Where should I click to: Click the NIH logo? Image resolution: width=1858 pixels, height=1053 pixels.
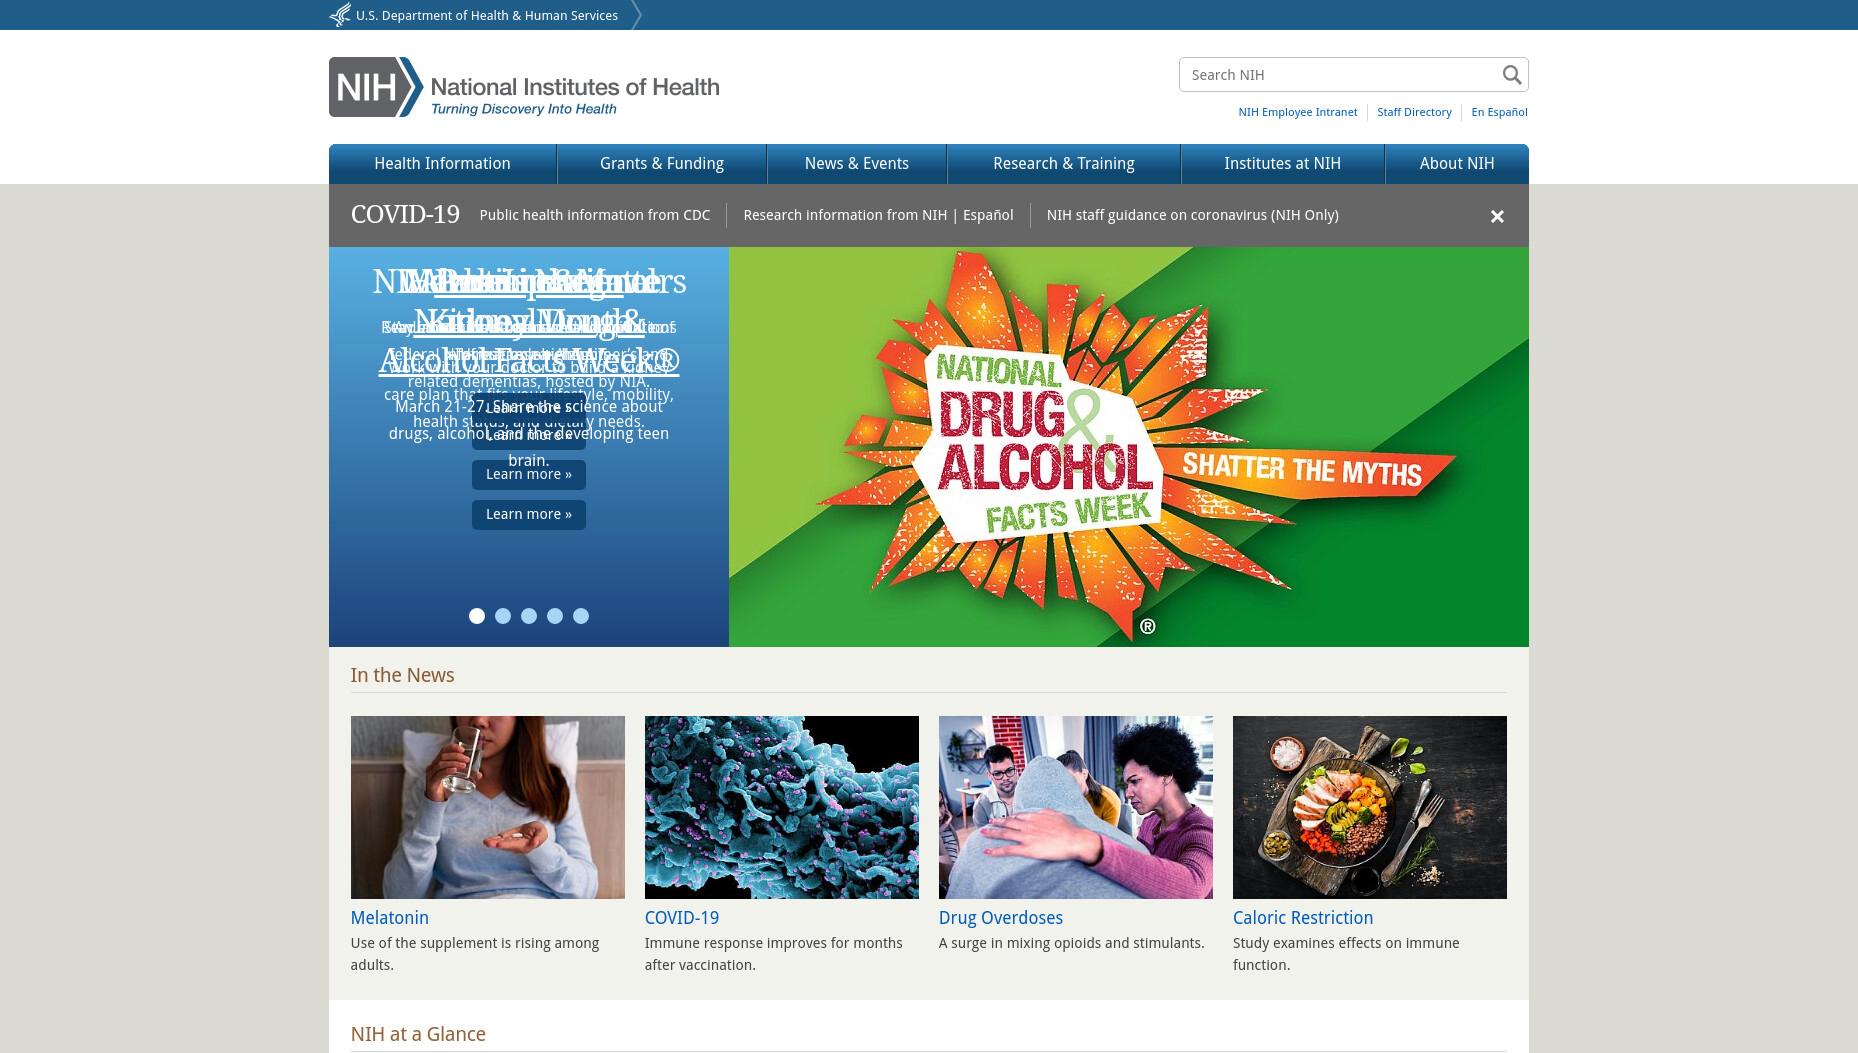tap(524, 87)
